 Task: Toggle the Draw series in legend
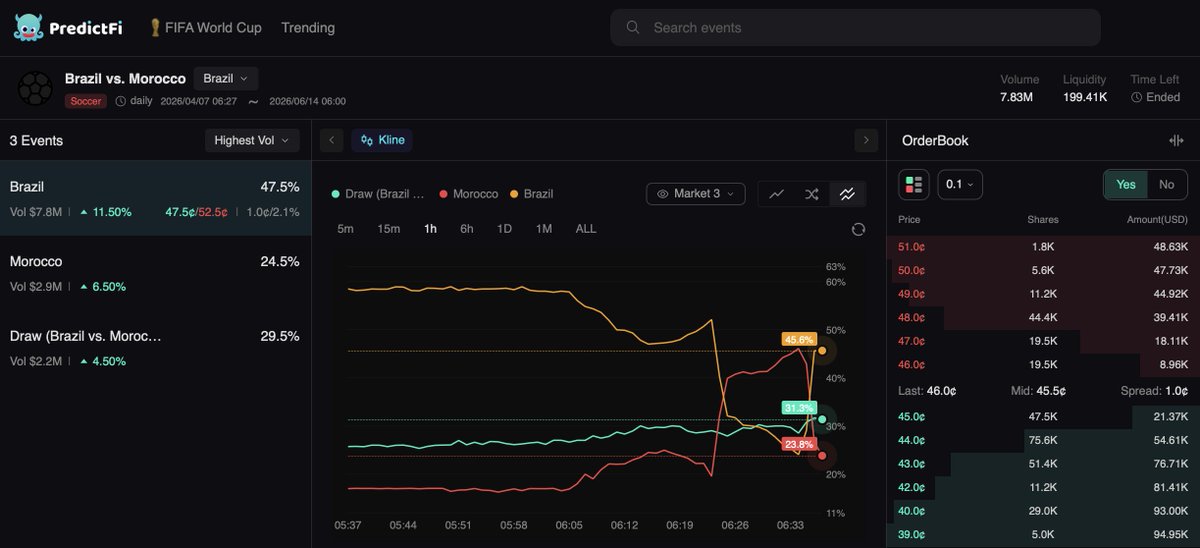pyautogui.click(x=378, y=194)
